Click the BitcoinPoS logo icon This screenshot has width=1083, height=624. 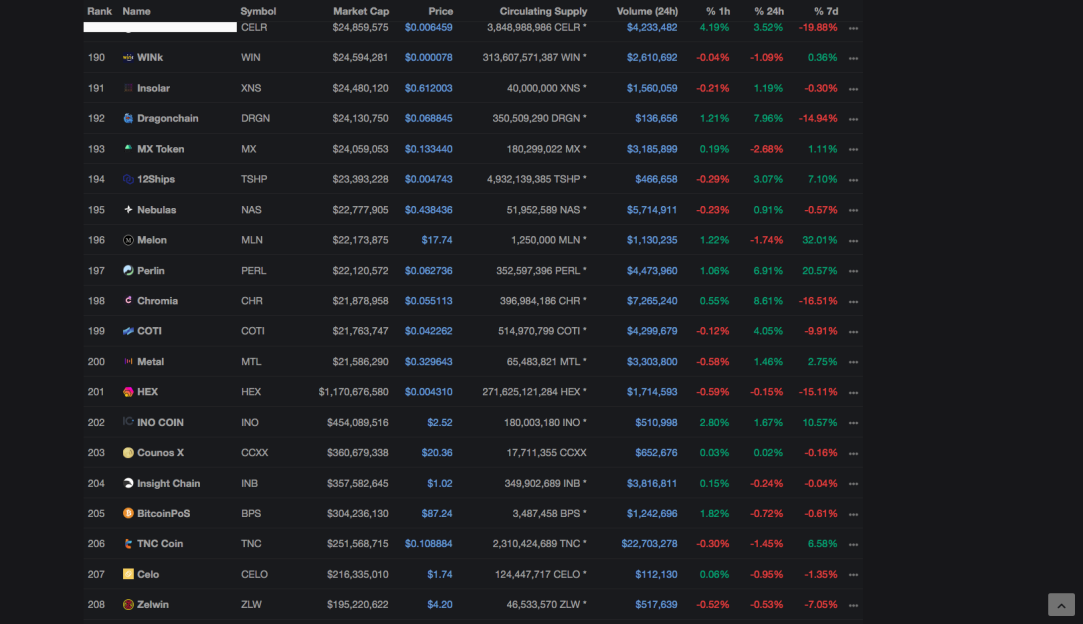click(x=128, y=513)
